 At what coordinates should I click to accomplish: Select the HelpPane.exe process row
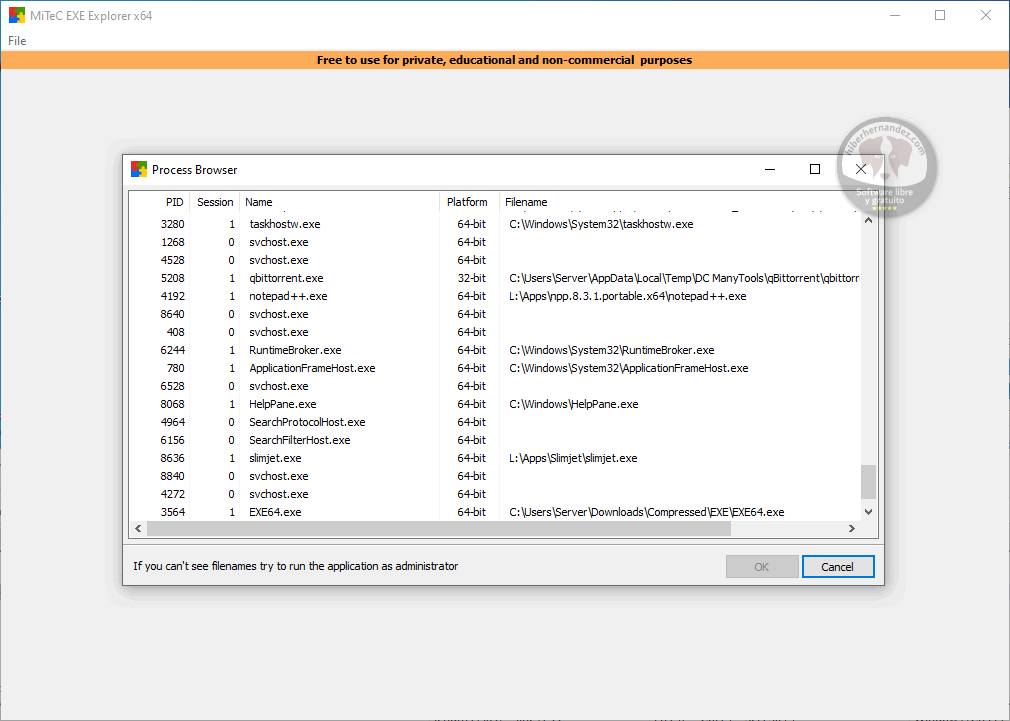point(495,405)
